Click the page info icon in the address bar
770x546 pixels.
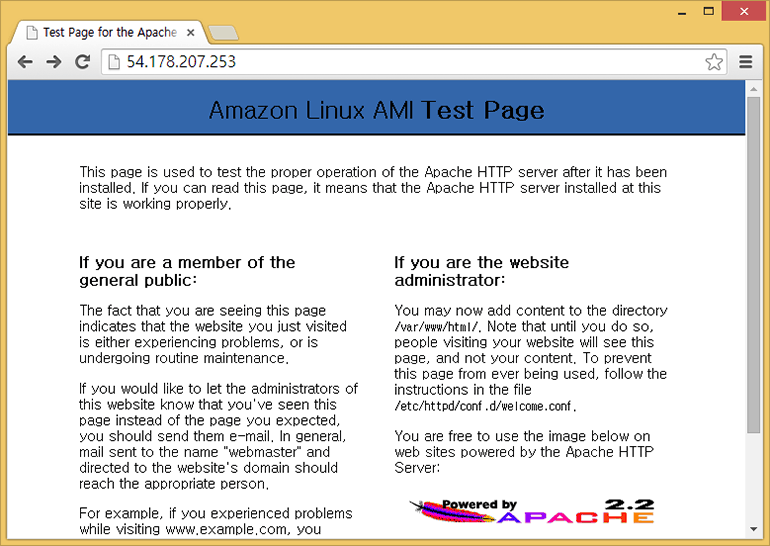point(114,62)
